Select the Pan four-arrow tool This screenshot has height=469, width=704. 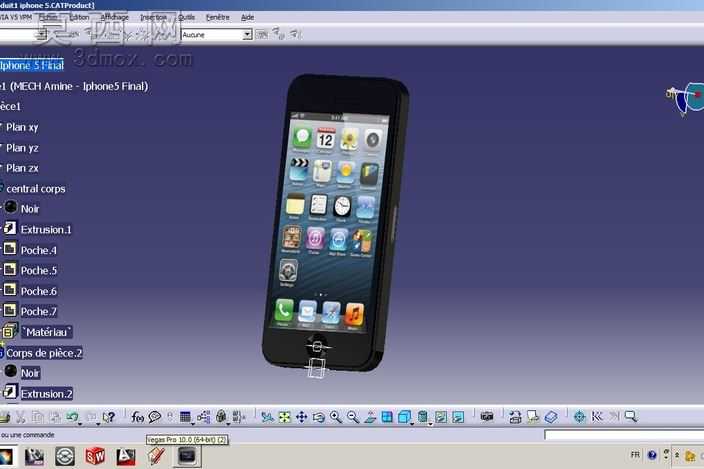301,417
